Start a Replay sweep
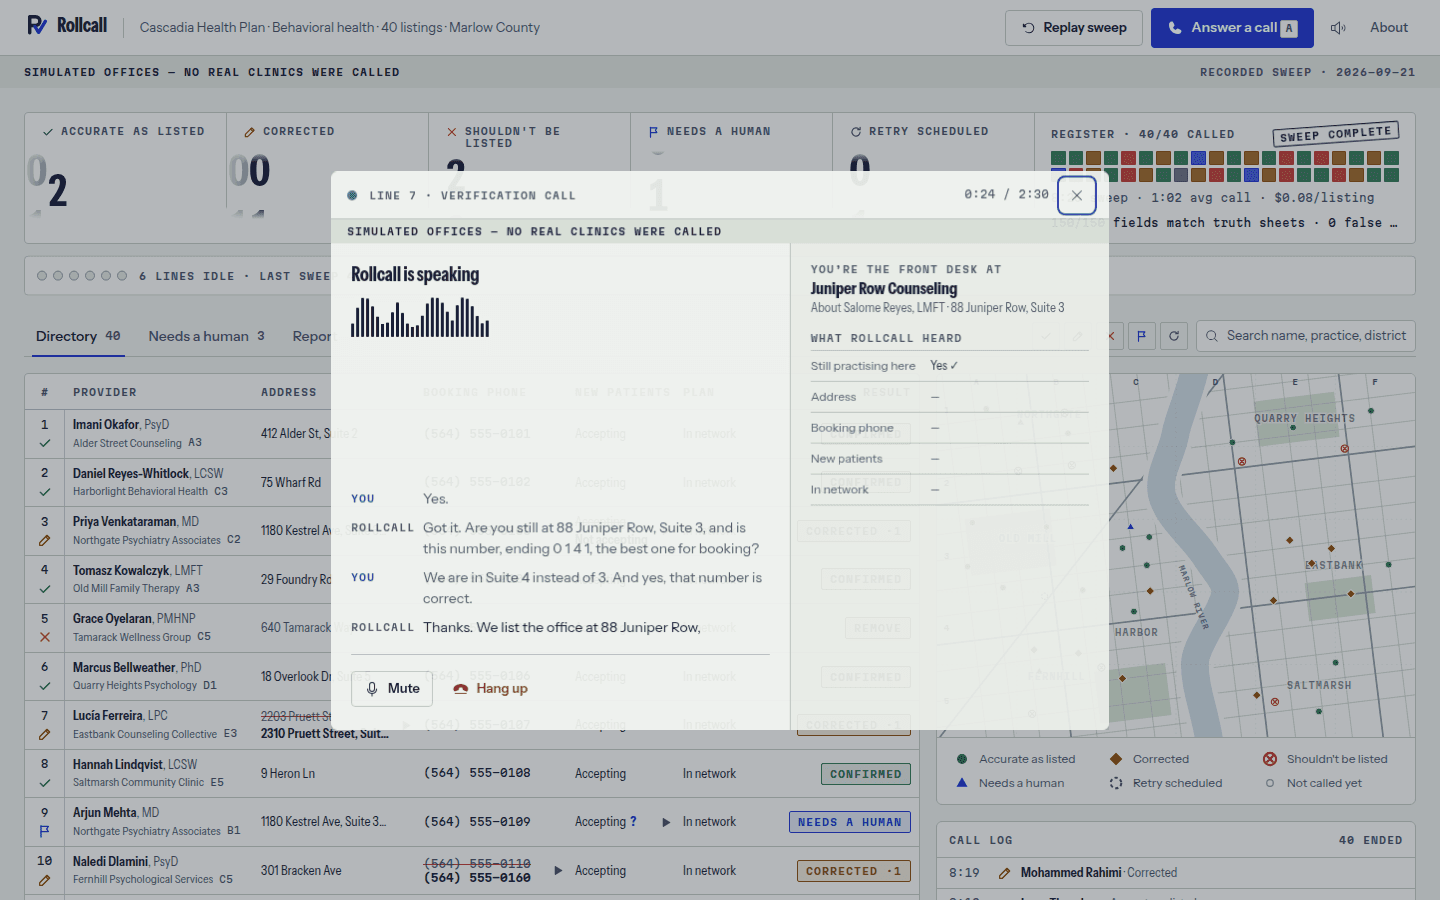This screenshot has height=900, width=1440. [x=1074, y=28]
